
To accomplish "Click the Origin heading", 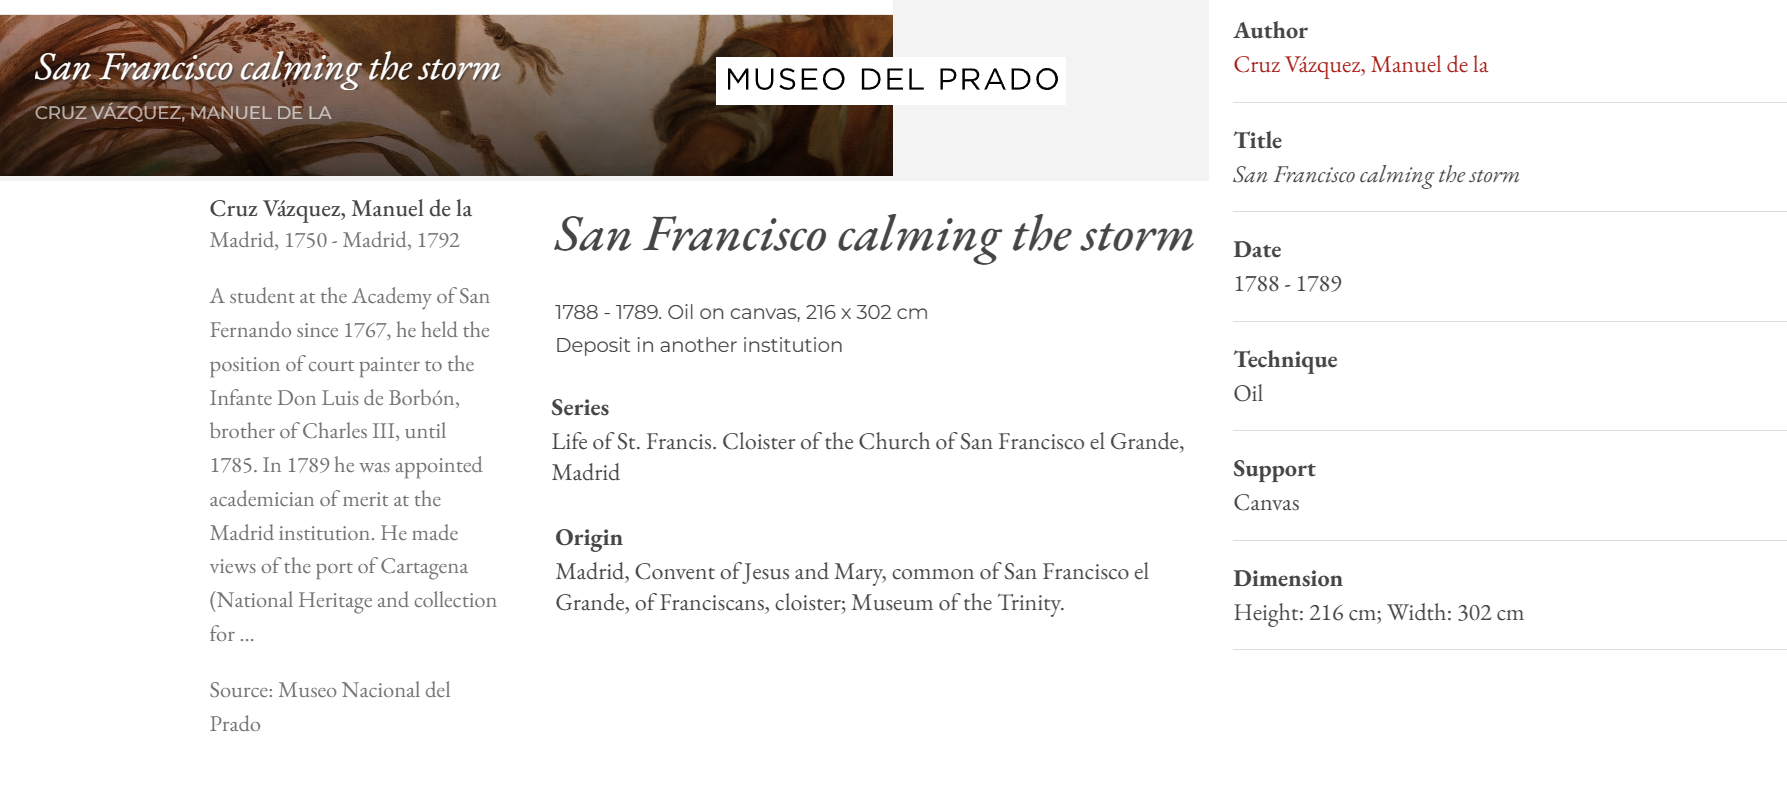I will pyautogui.click(x=588, y=538).
